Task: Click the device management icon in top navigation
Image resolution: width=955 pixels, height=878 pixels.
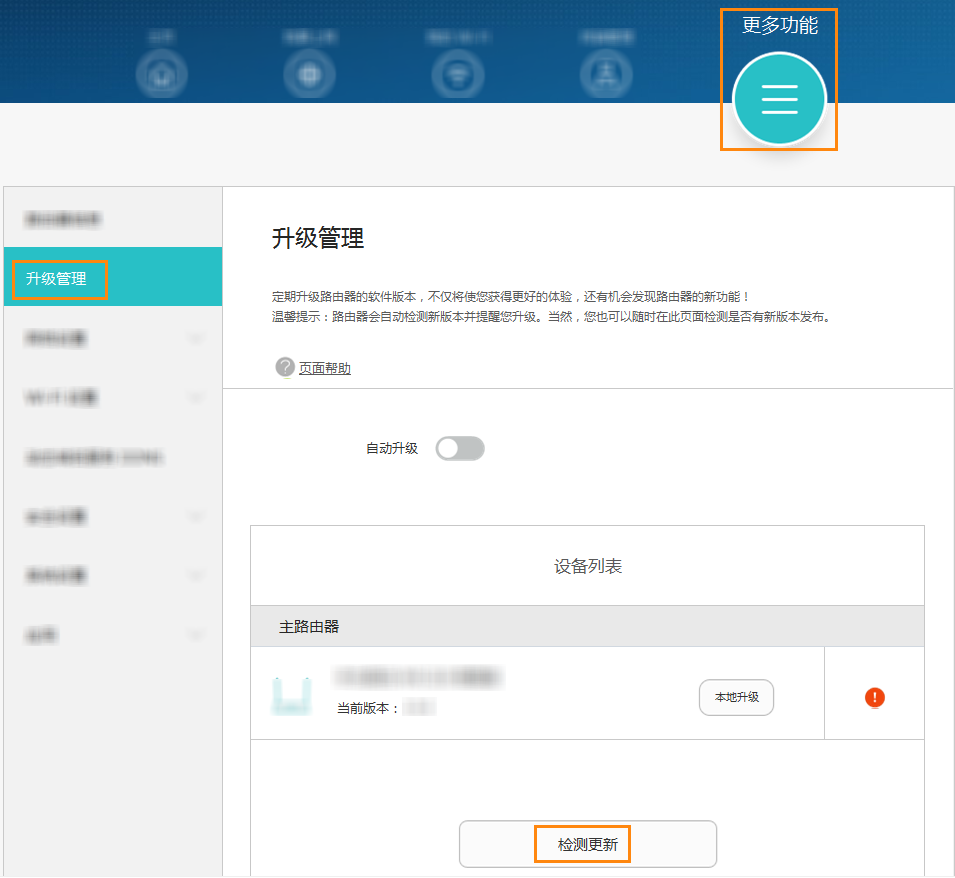Action: point(606,74)
